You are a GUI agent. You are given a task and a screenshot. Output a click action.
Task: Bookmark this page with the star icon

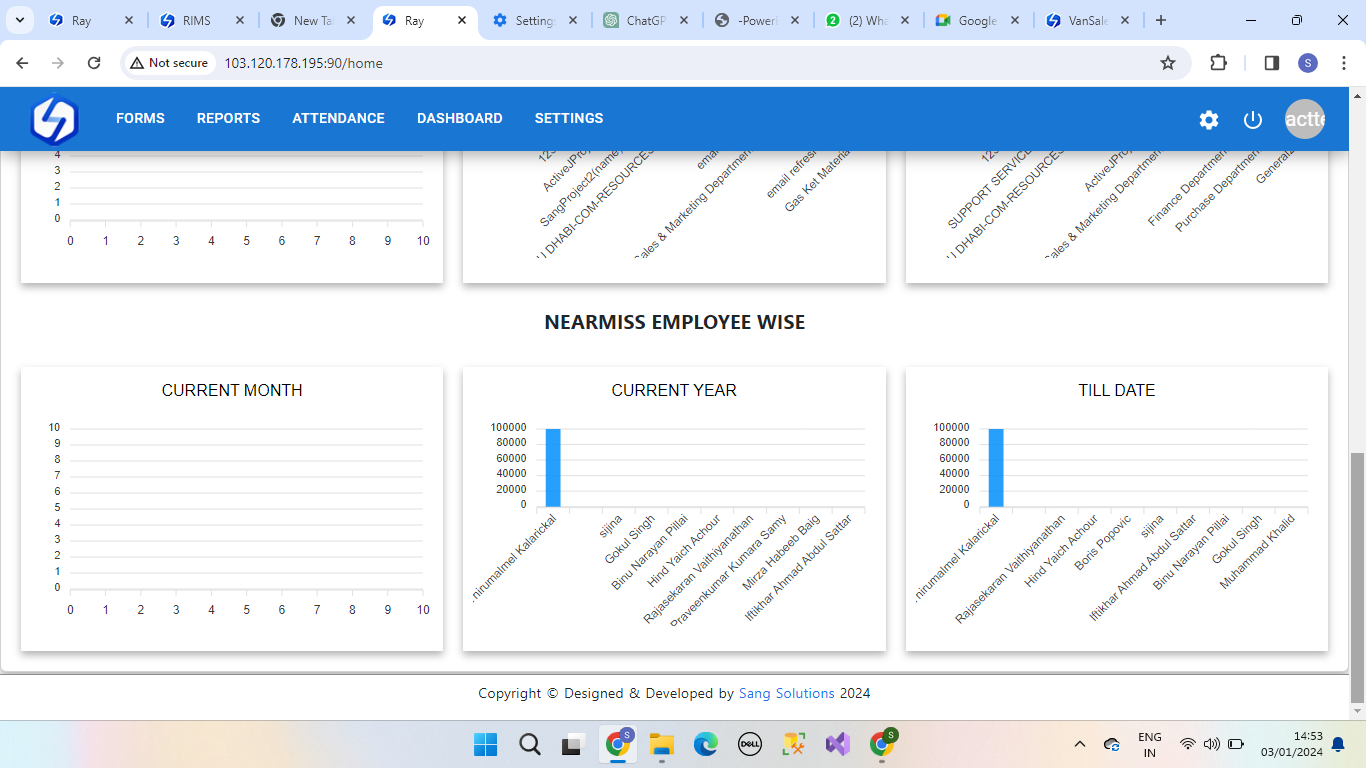point(1167,63)
